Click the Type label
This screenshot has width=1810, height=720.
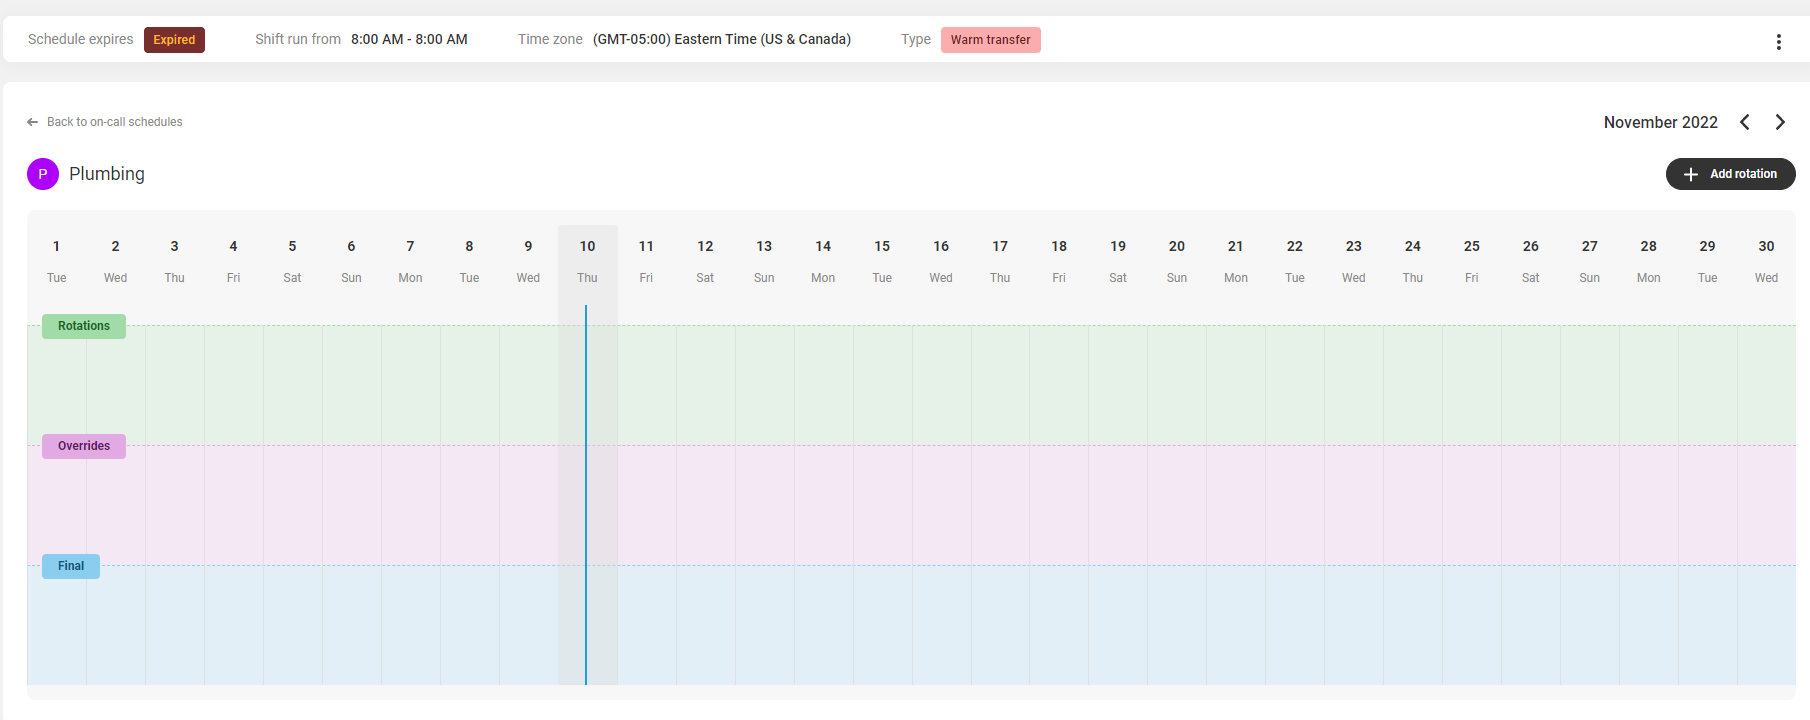(x=916, y=40)
